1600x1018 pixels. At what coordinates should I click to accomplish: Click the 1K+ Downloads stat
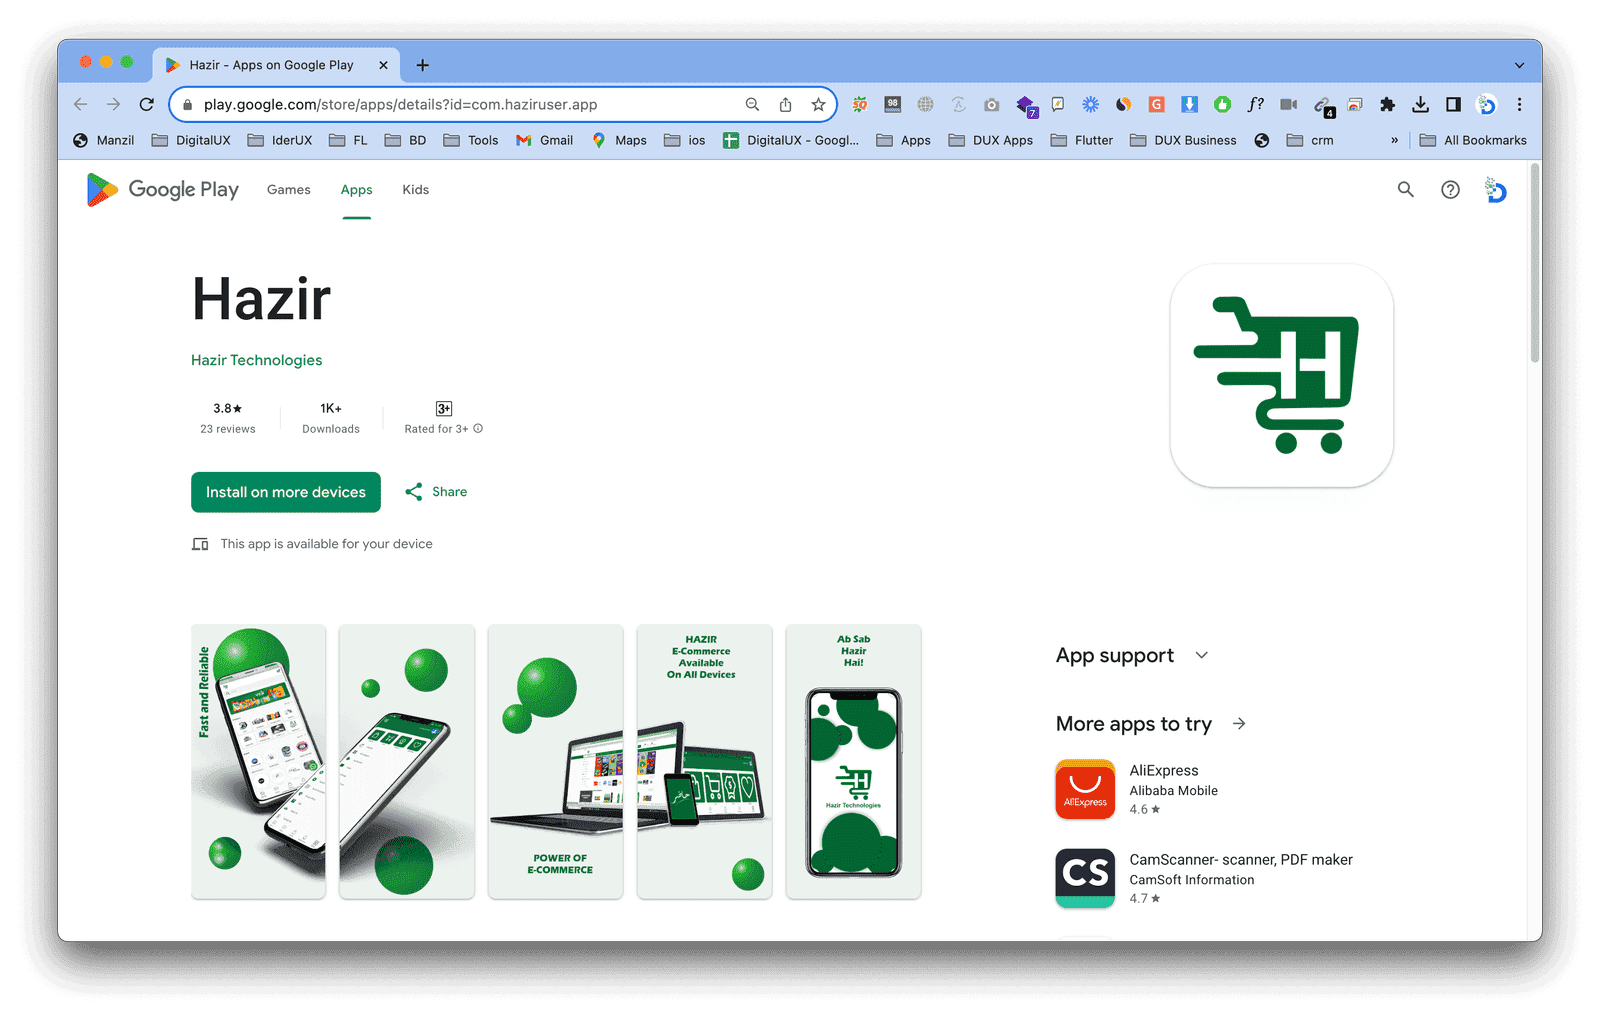click(331, 418)
